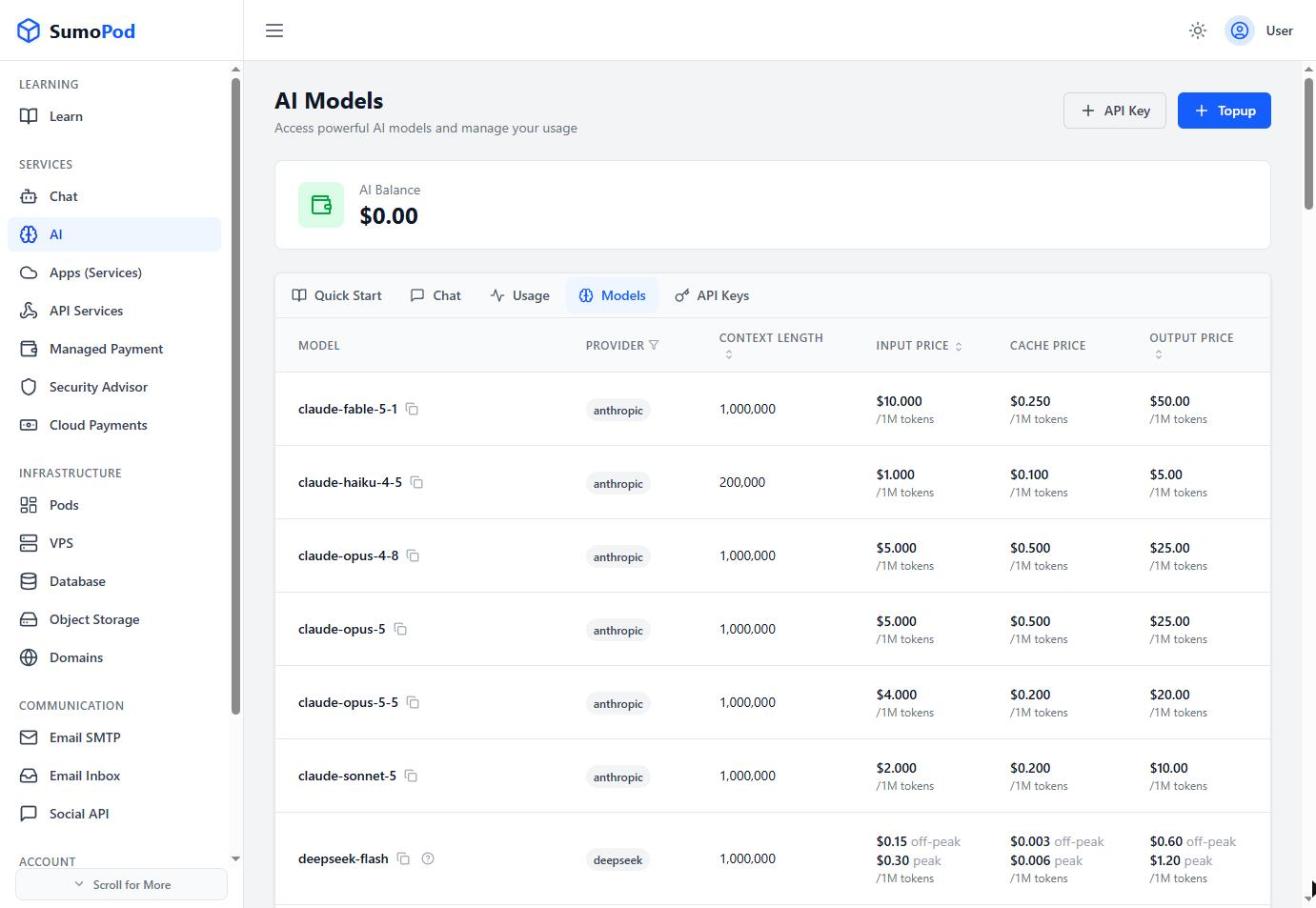
Task: Click the Domains globe icon
Action: [29, 657]
